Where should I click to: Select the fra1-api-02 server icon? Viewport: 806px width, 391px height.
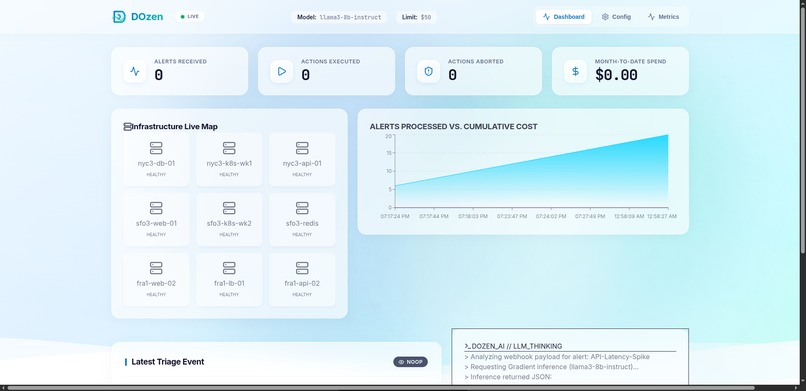tap(302, 268)
